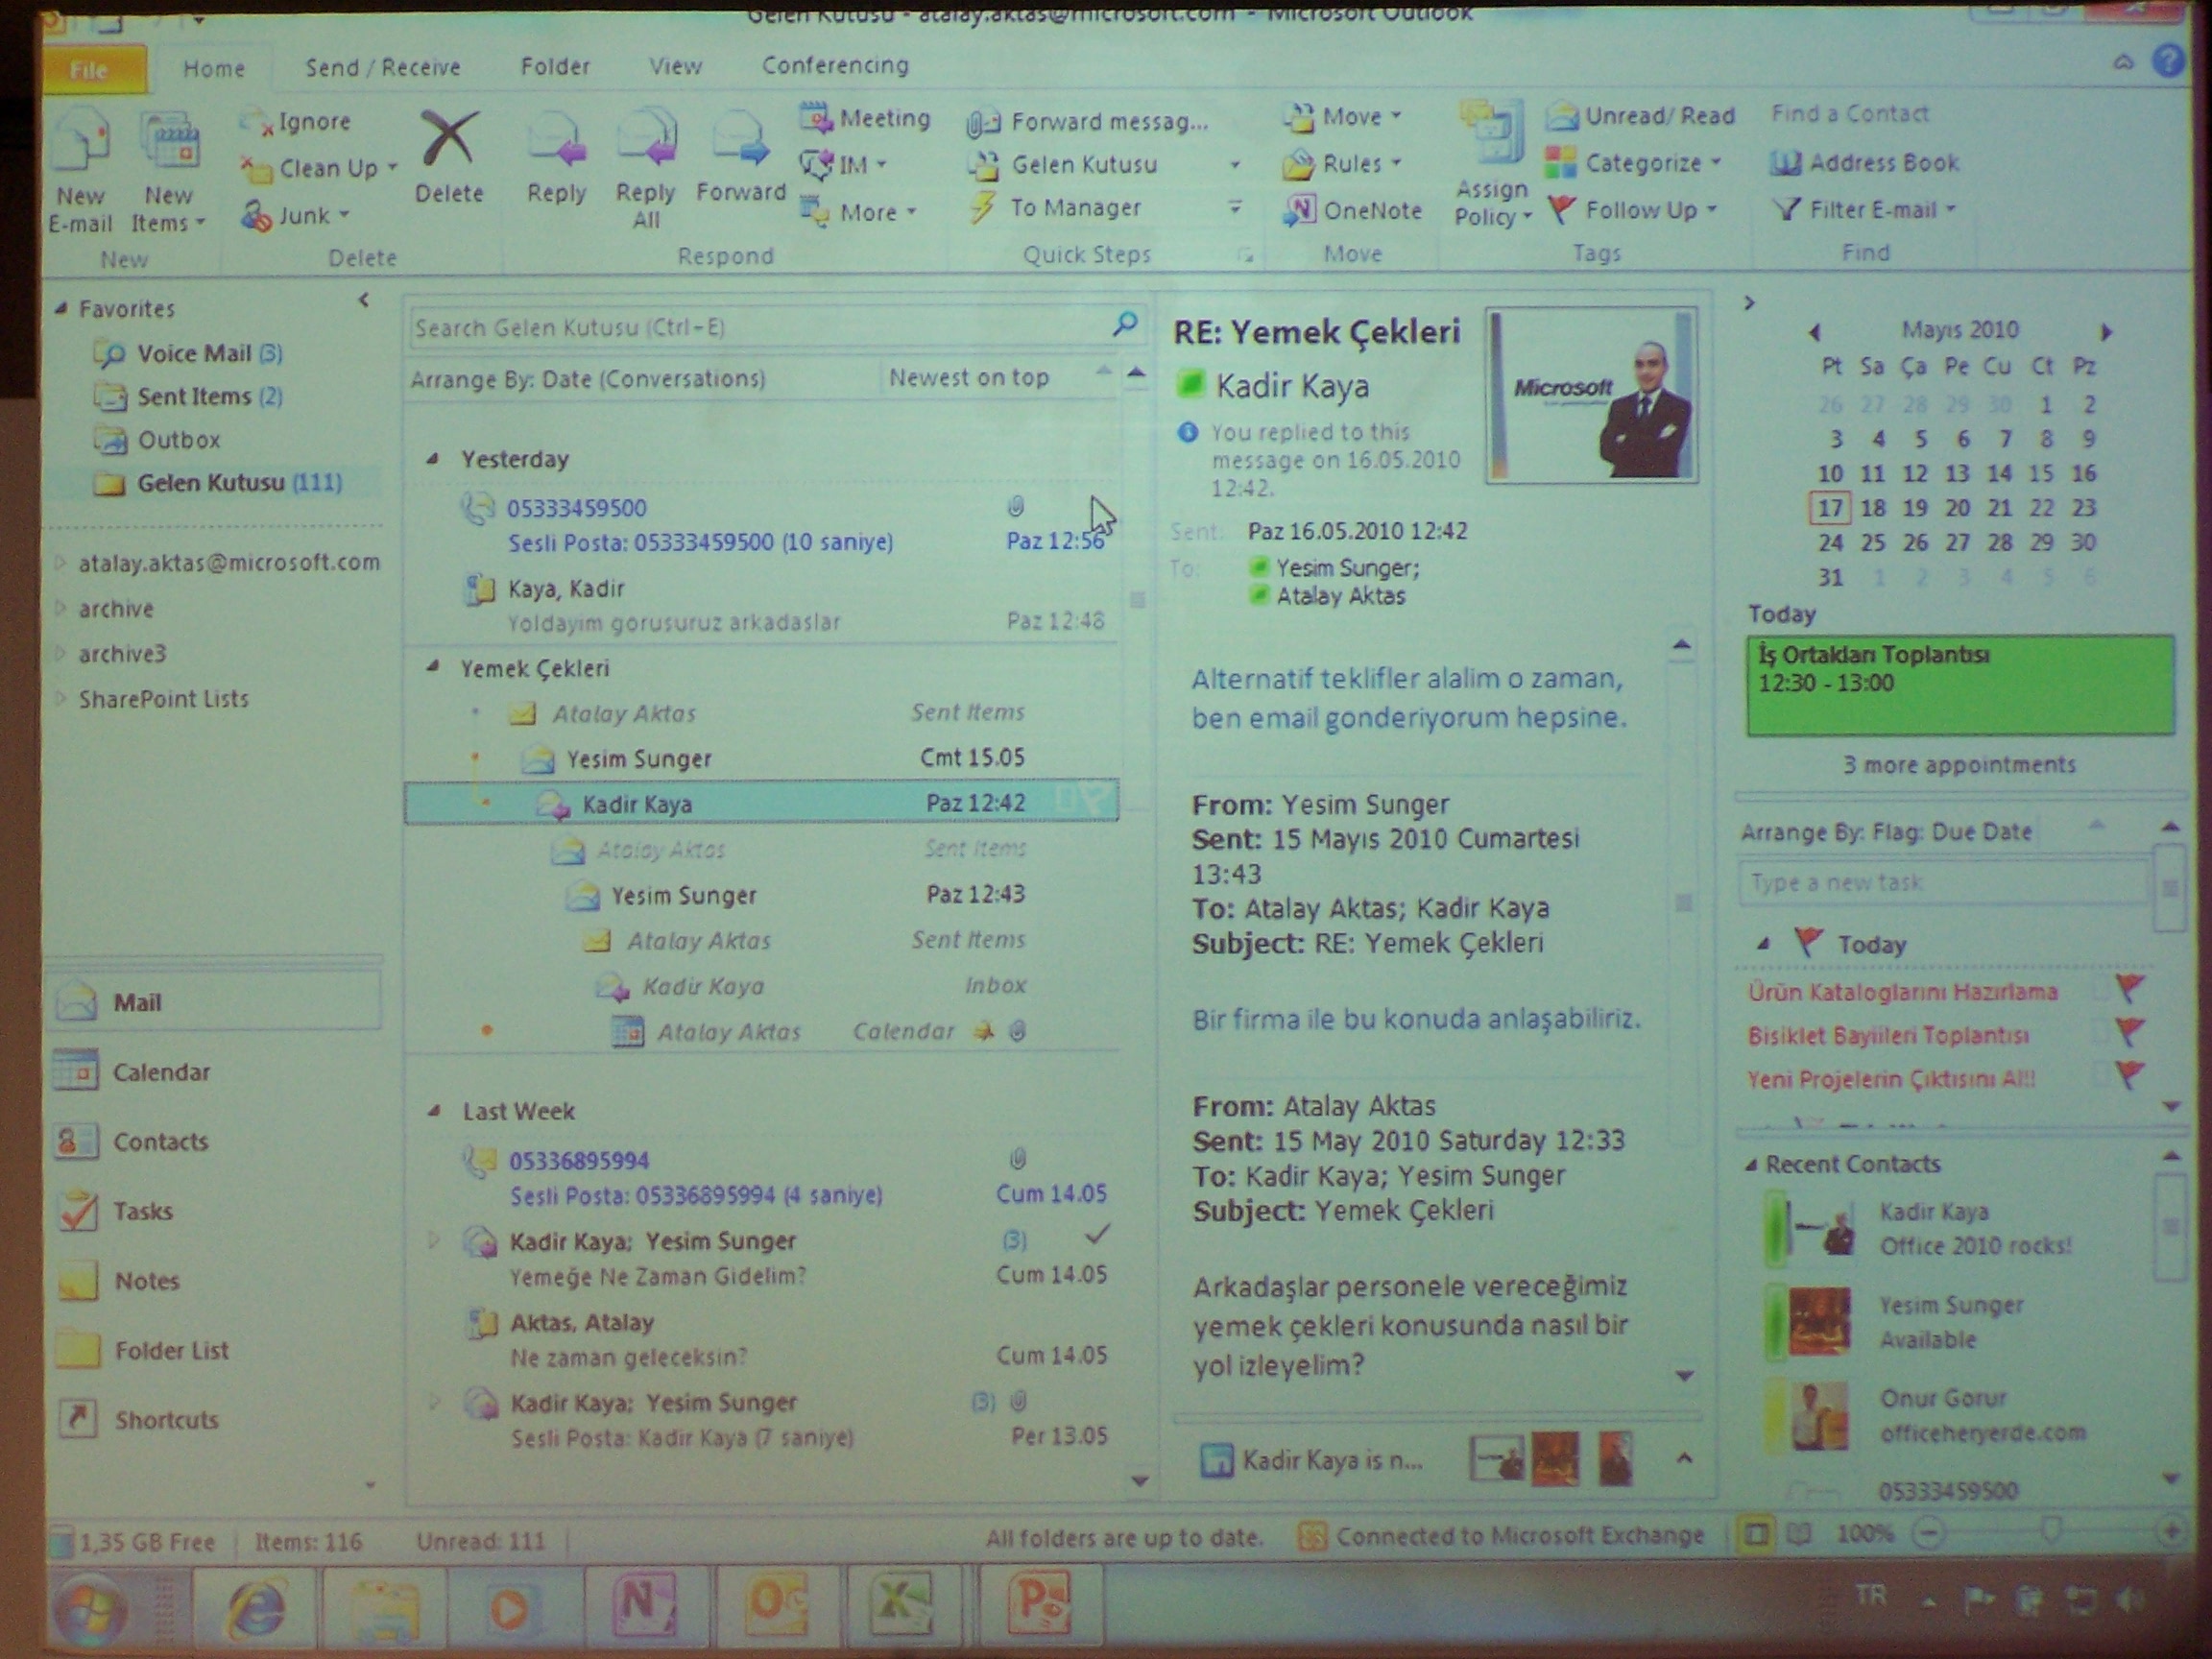Click the New E-mail icon
Screen dimensions: 2212x1659
[x=81, y=142]
